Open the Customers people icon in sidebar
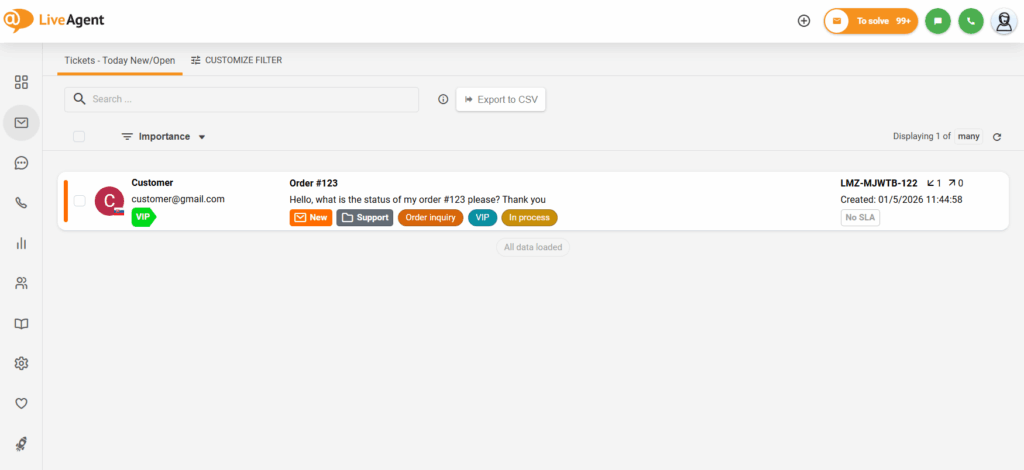1024x470 pixels. (x=21, y=283)
